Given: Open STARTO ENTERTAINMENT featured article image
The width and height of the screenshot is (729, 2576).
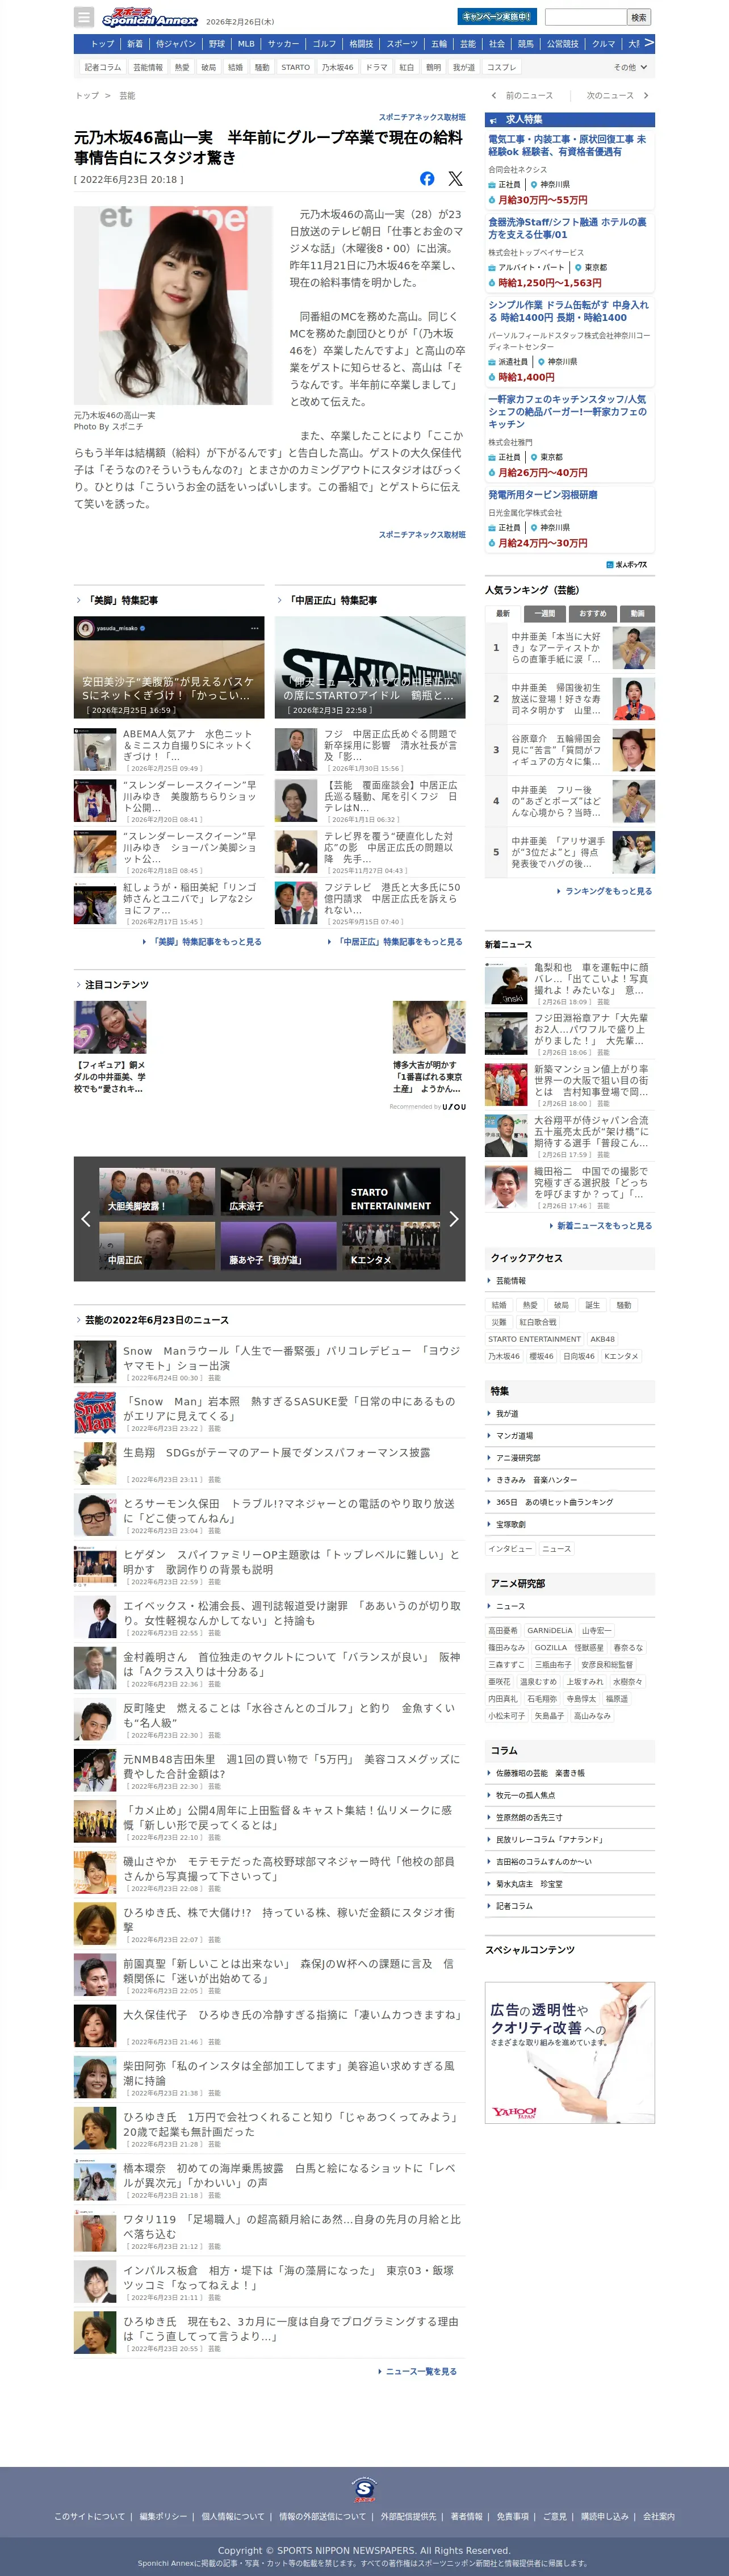Looking at the screenshot, I should tap(370, 667).
